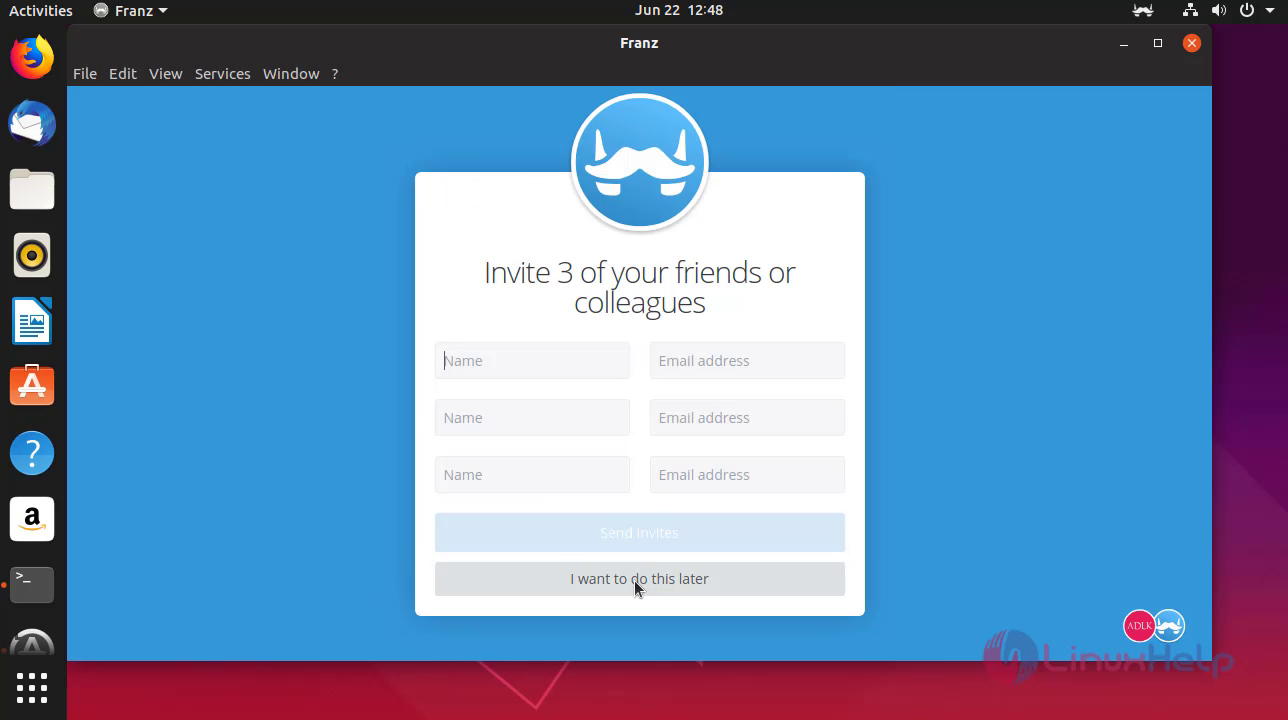The image size is (1288, 720).
Task: Open Activities overview
Action: click(41, 10)
